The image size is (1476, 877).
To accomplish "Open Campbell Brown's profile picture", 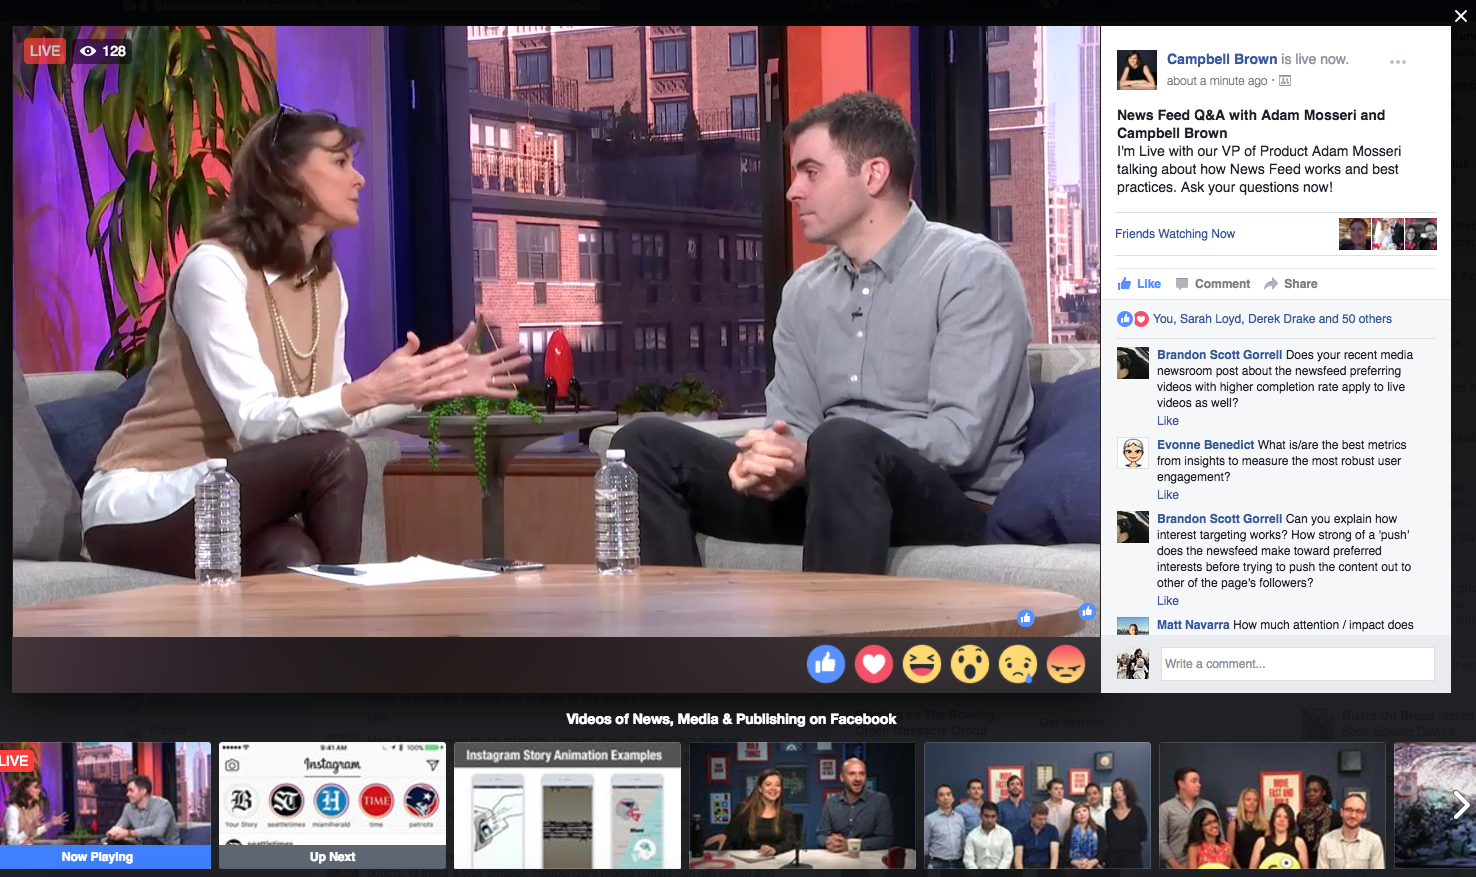I will 1137,69.
